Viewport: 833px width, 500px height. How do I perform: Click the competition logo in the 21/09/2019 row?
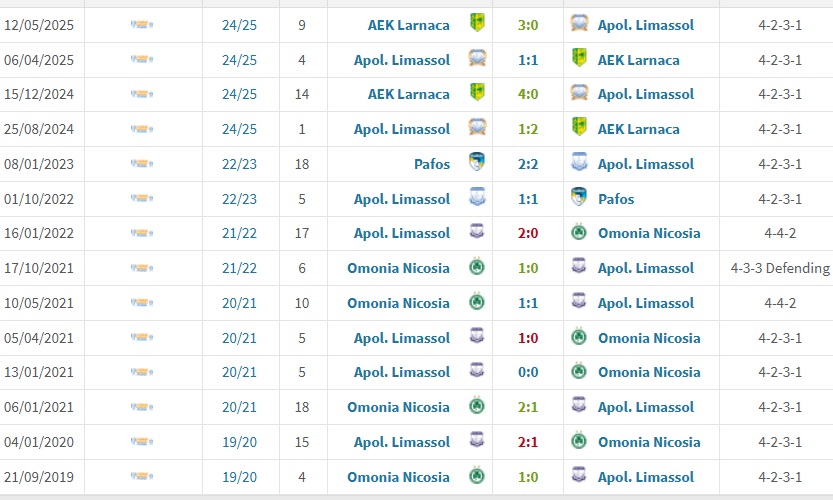coord(142,477)
